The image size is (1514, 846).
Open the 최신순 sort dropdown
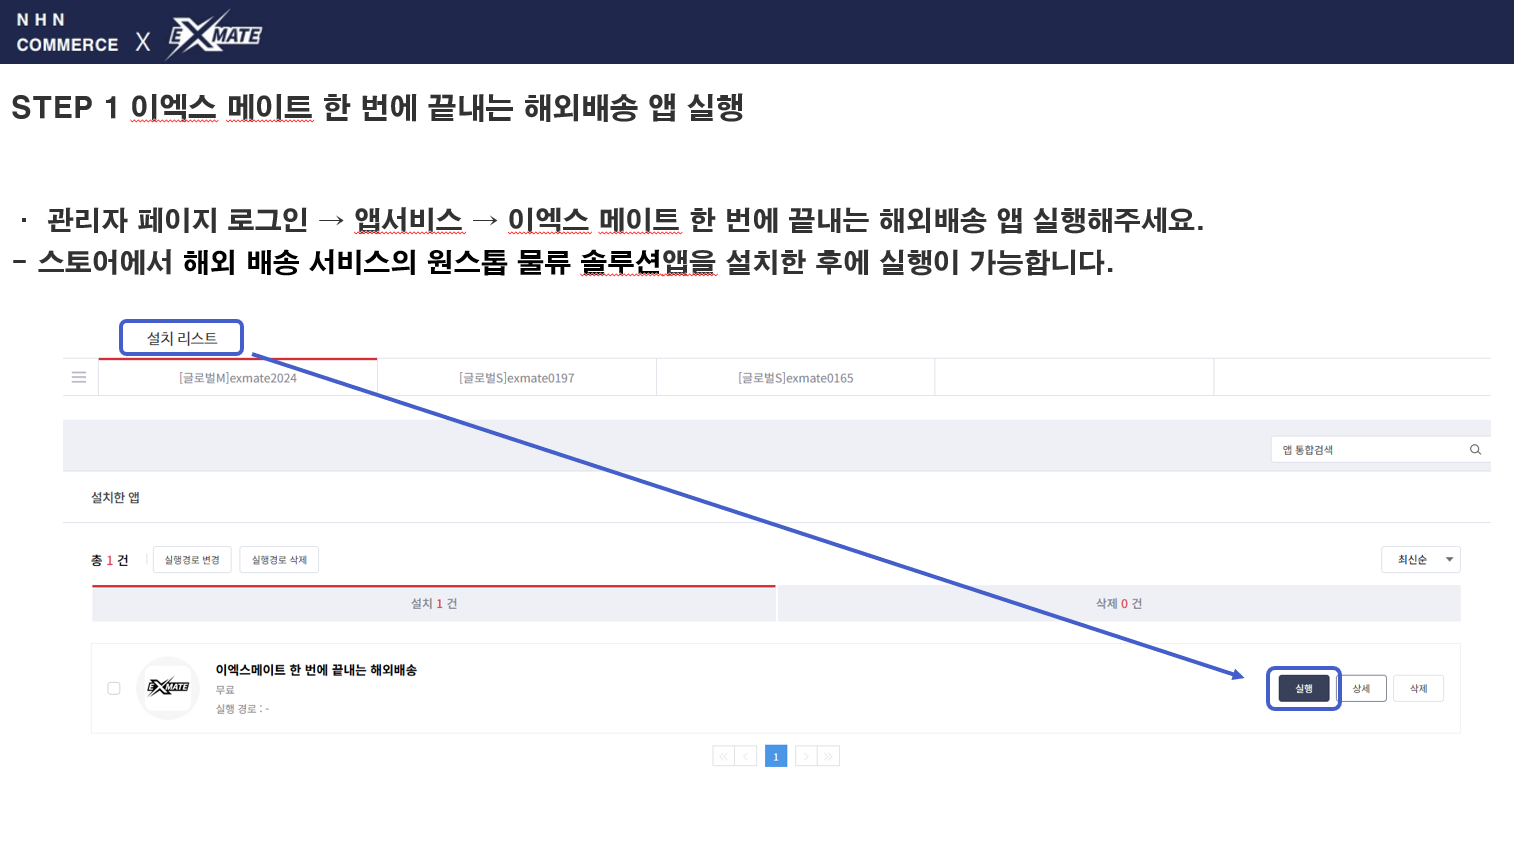click(x=1421, y=560)
